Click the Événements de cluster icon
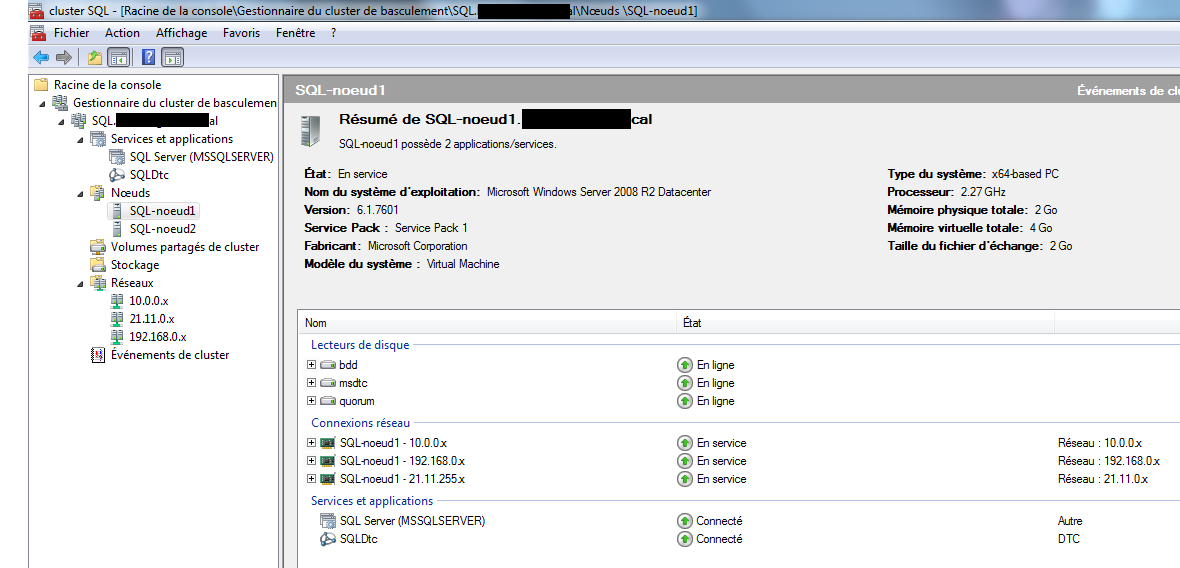The image size is (1180, 568). point(98,355)
